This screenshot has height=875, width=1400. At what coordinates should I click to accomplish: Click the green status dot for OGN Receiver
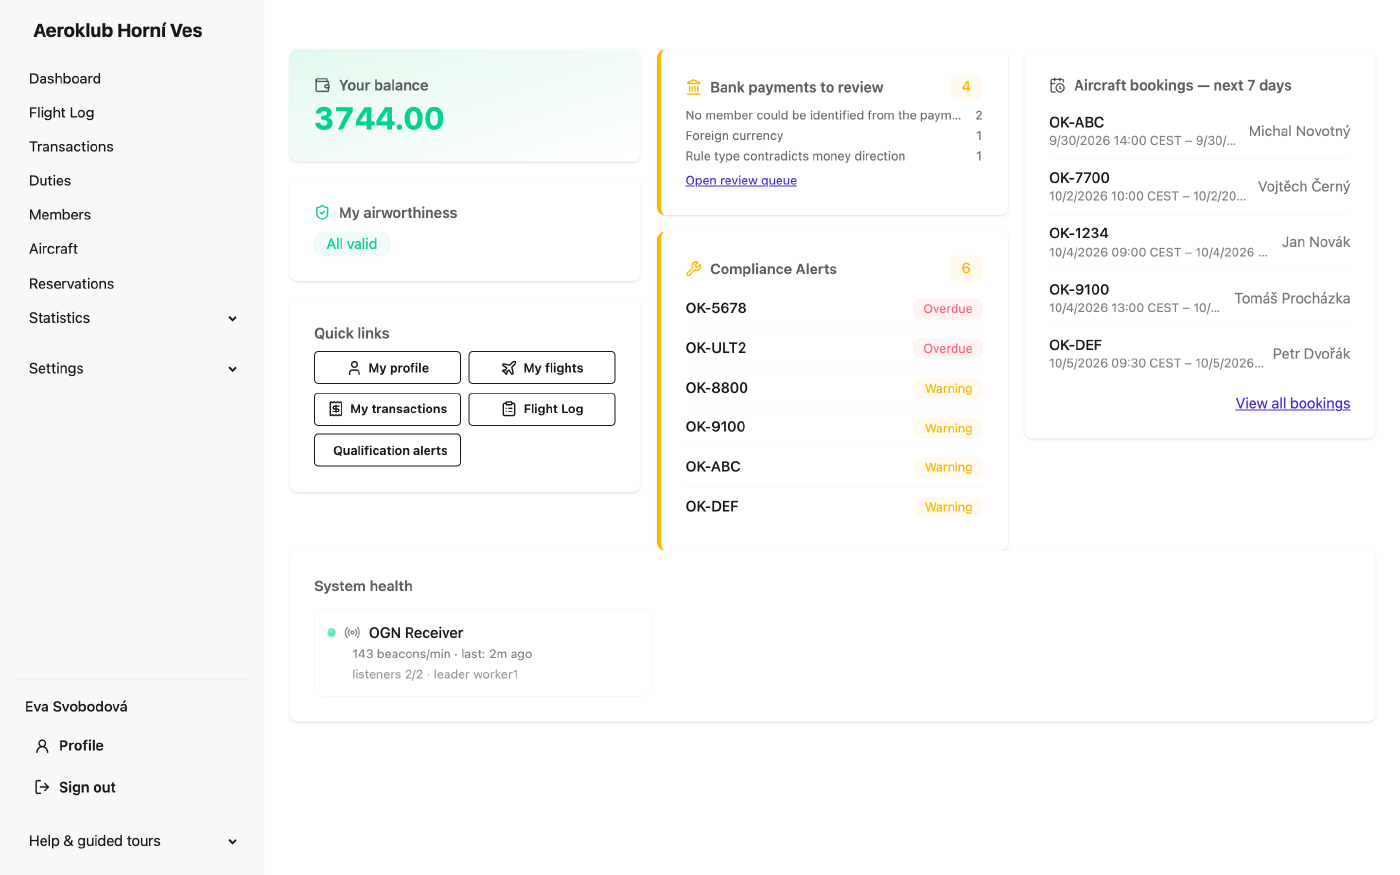coord(332,632)
